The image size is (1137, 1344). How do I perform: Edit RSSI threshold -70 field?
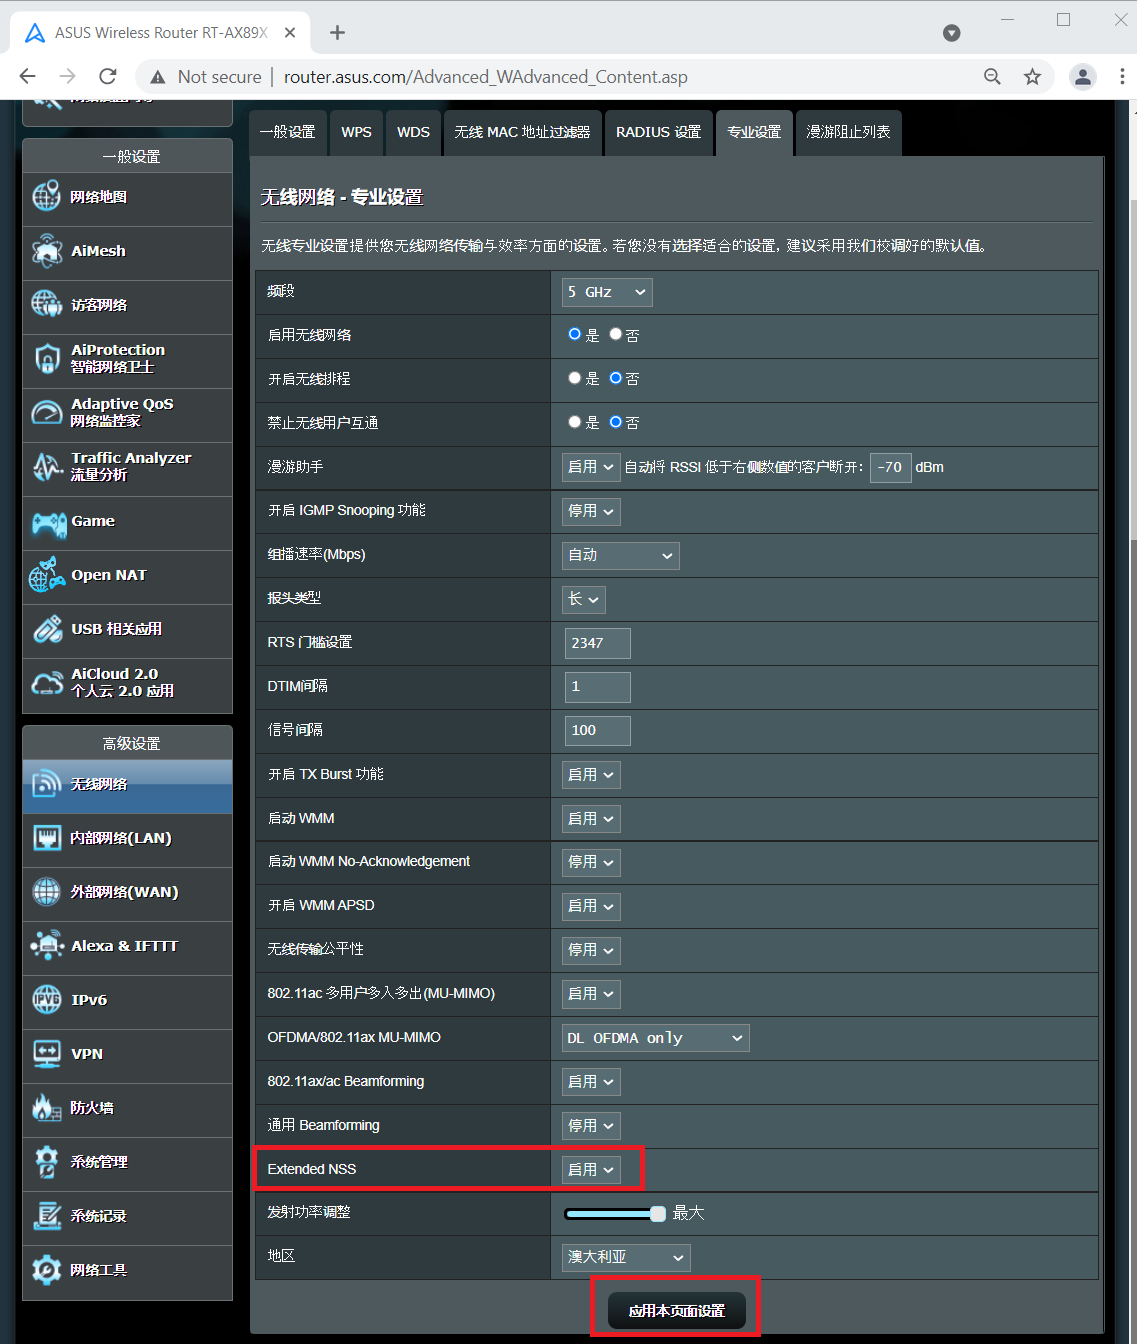click(890, 467)
